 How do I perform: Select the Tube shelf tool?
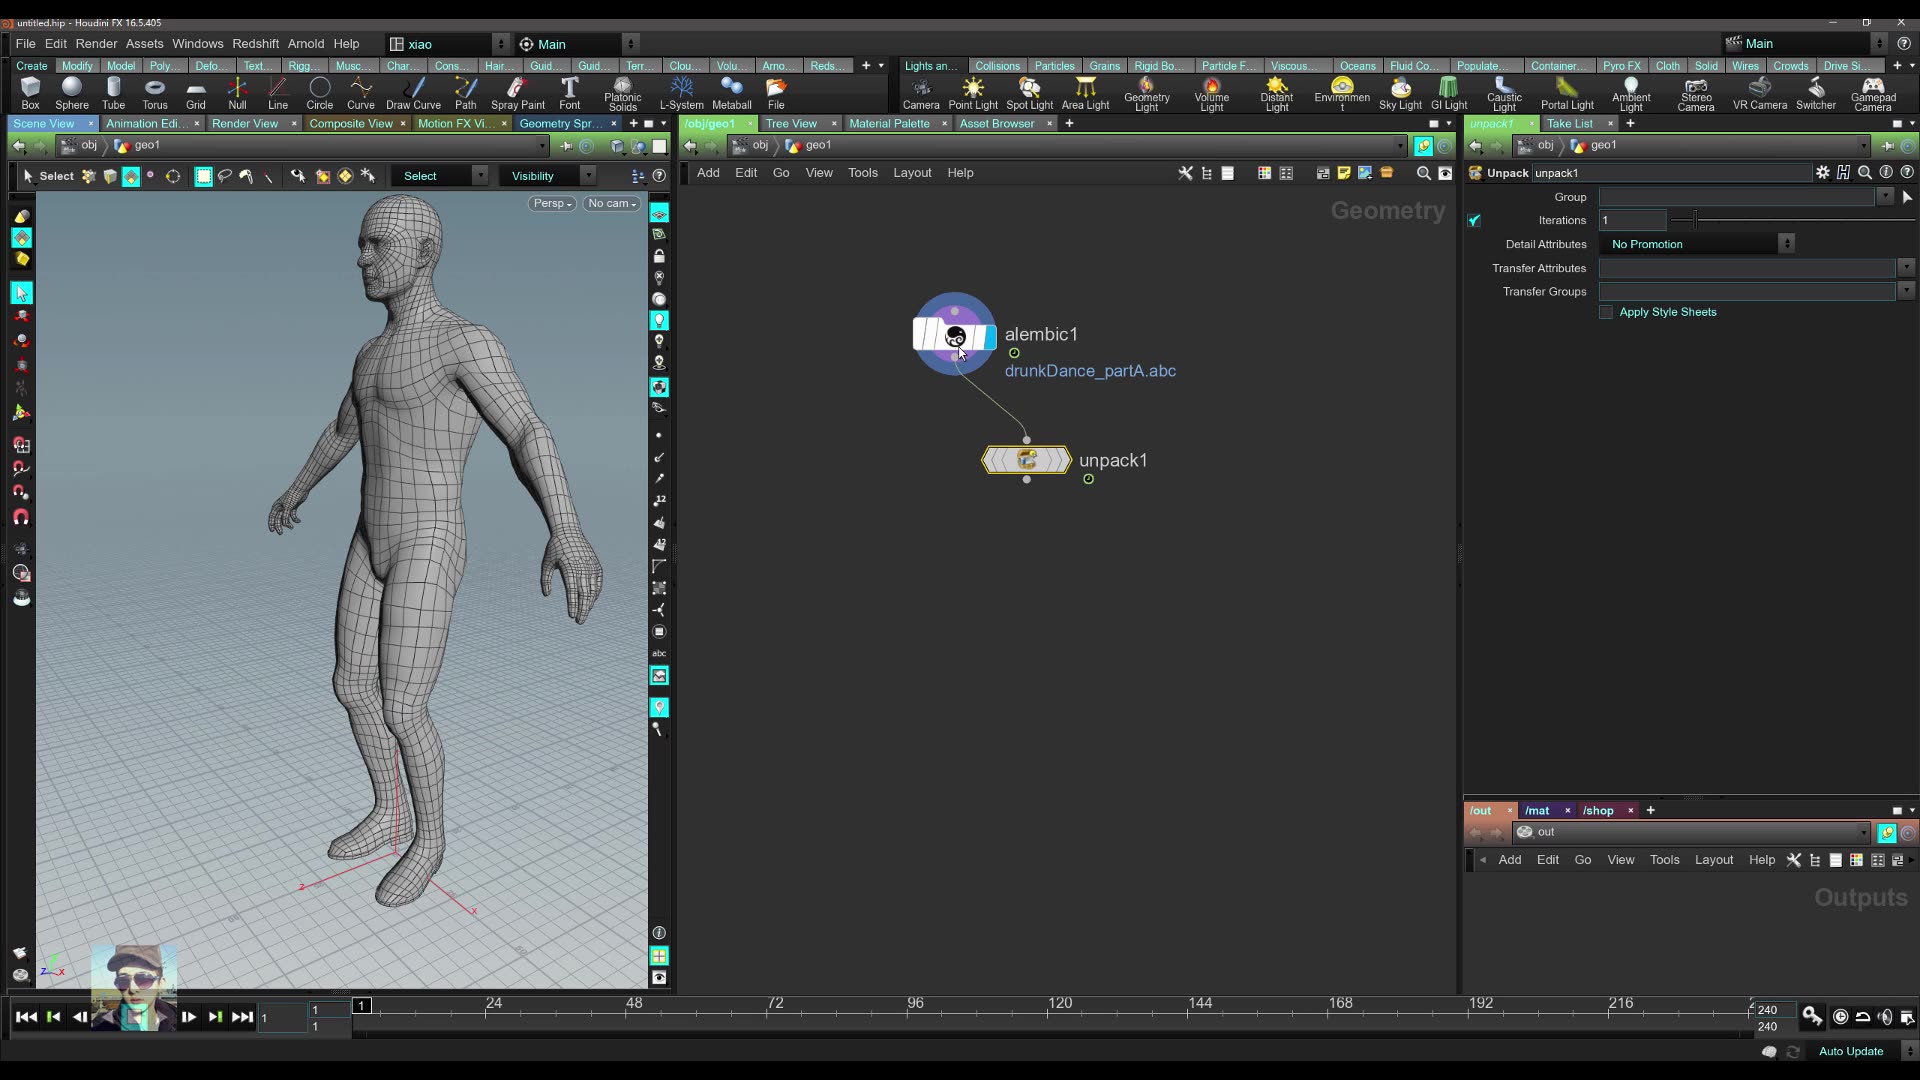tap(113, 93)
